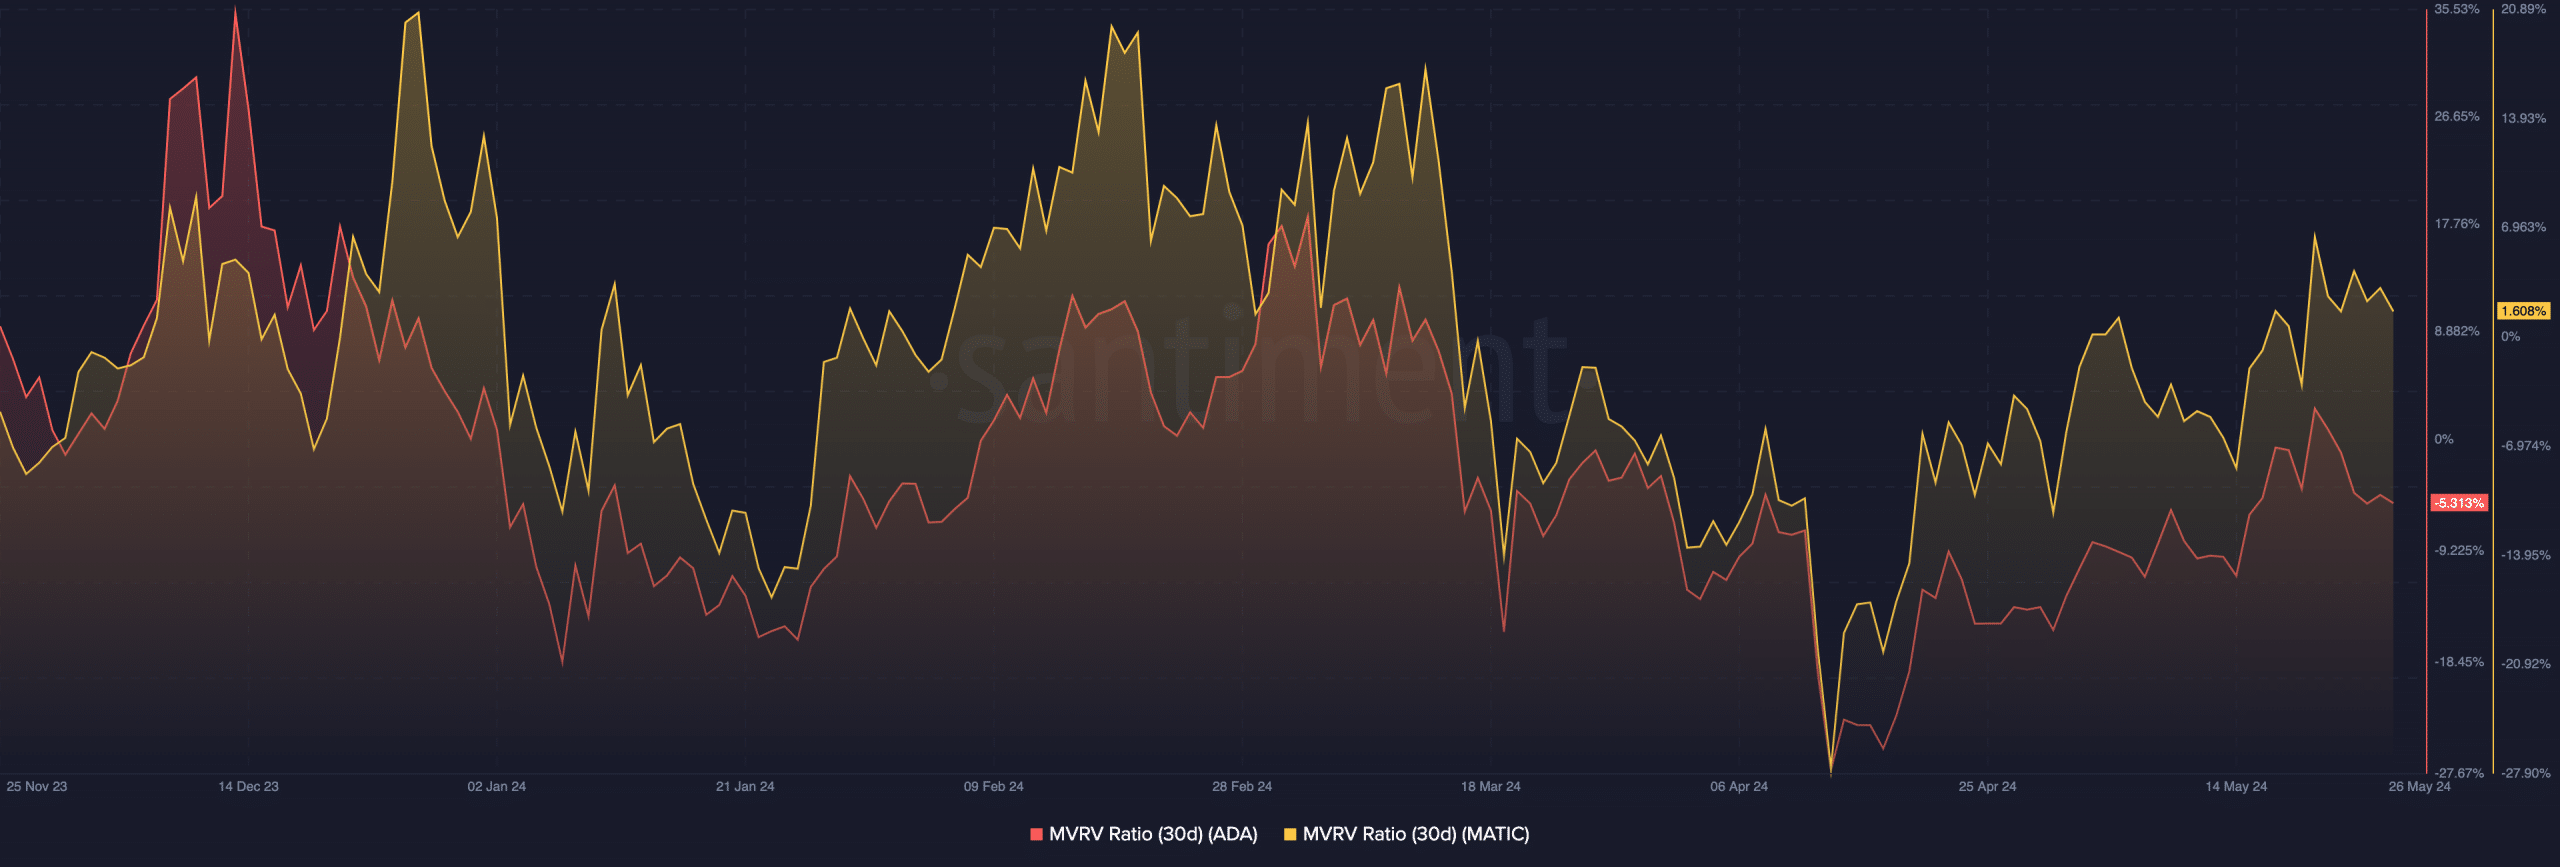This screenshot has height=867, width=2560.
Task: Click the 14 May 24 date label
Action: point(2236,786)
